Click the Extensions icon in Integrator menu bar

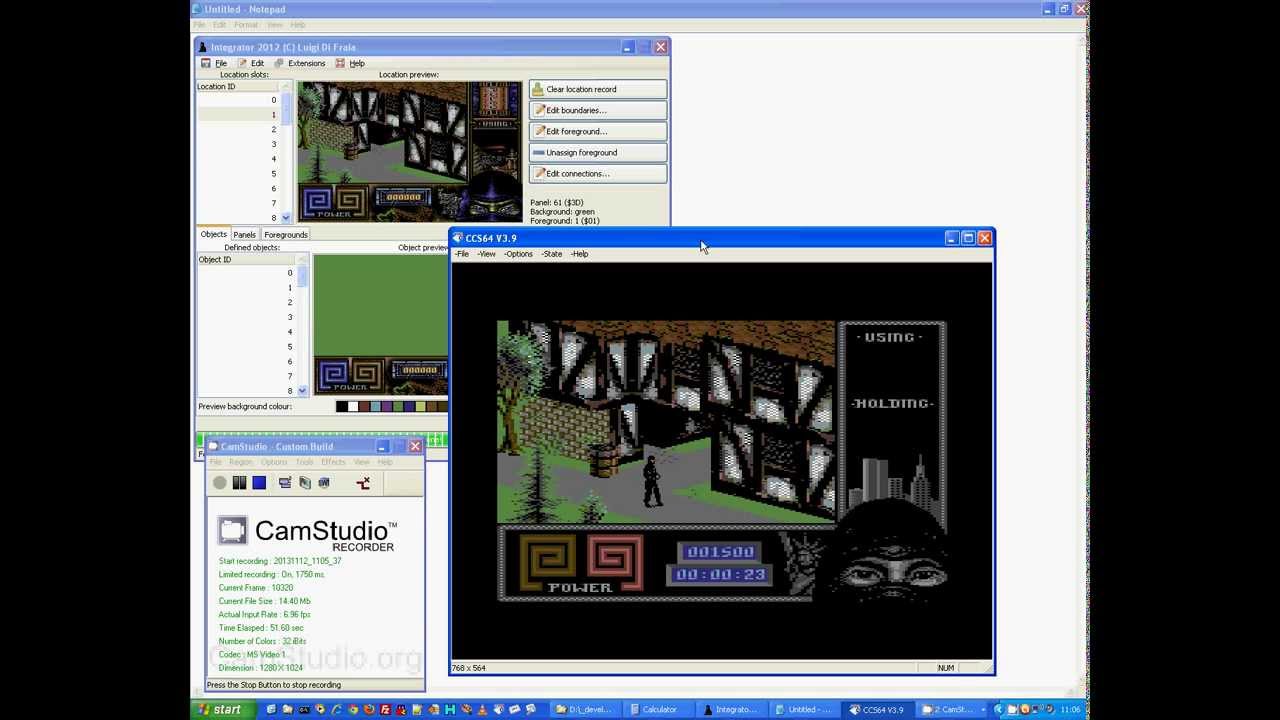(279, 63)
